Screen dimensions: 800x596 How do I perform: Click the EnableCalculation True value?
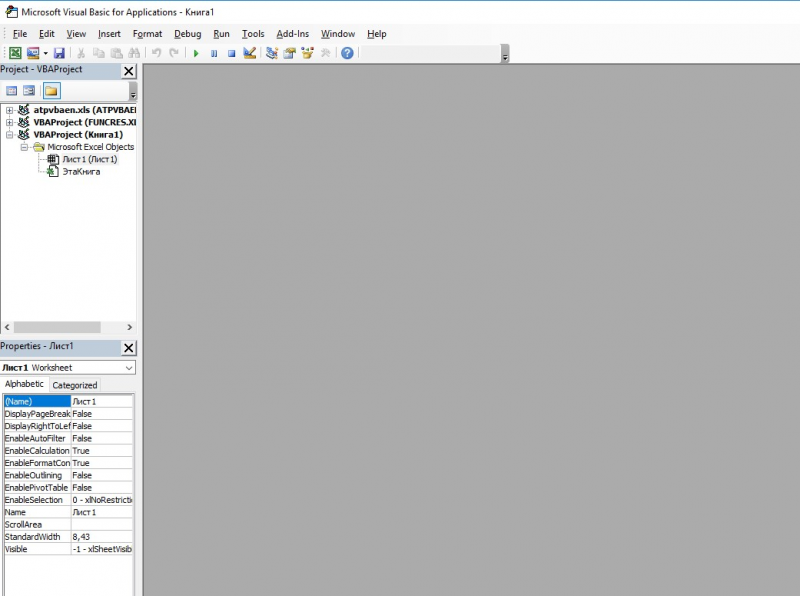tap(102, 451)
